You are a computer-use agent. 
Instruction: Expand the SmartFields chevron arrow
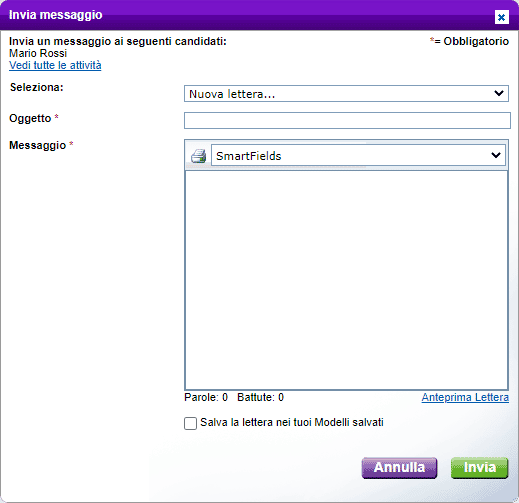[496, 155]
